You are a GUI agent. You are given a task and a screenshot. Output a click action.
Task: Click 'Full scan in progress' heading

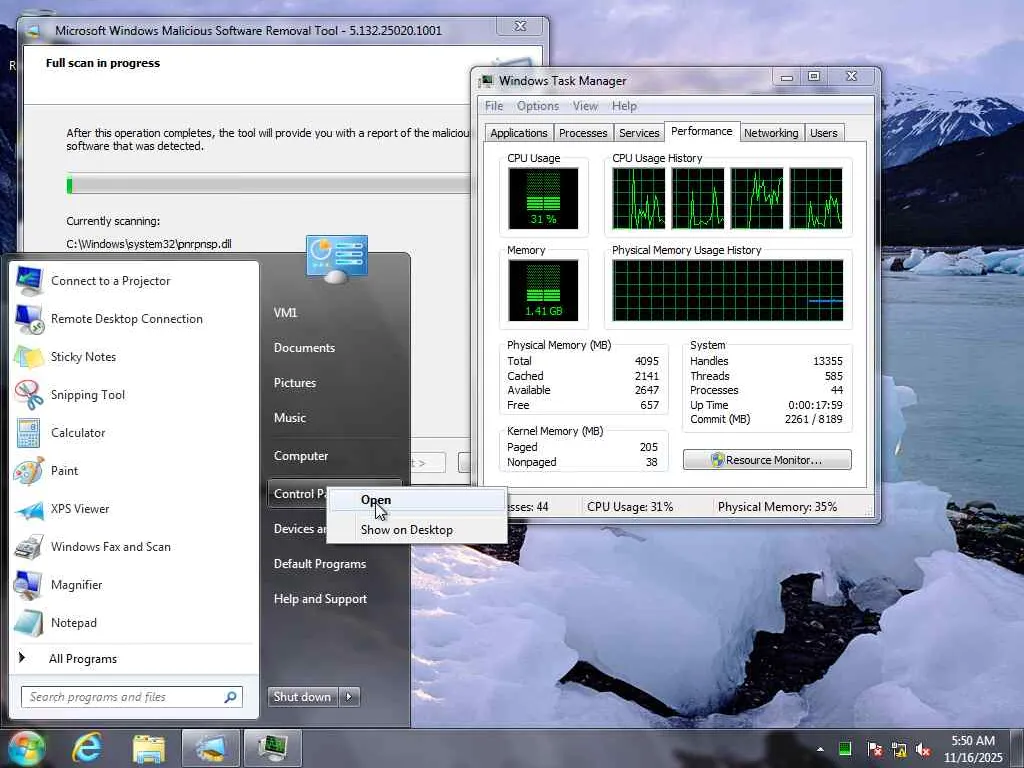(x=103, y=63)
